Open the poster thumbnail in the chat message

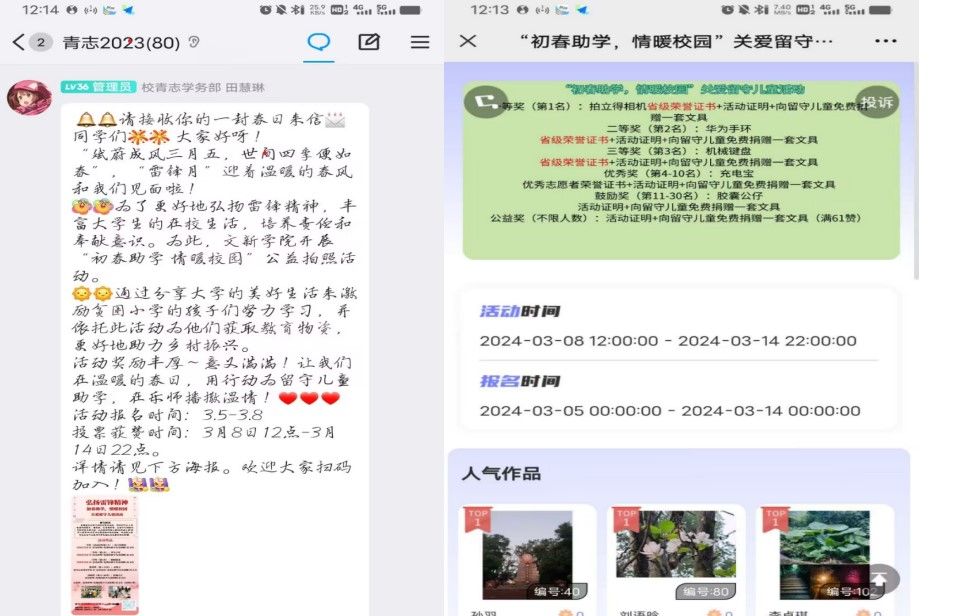click(x=104, y=554)
